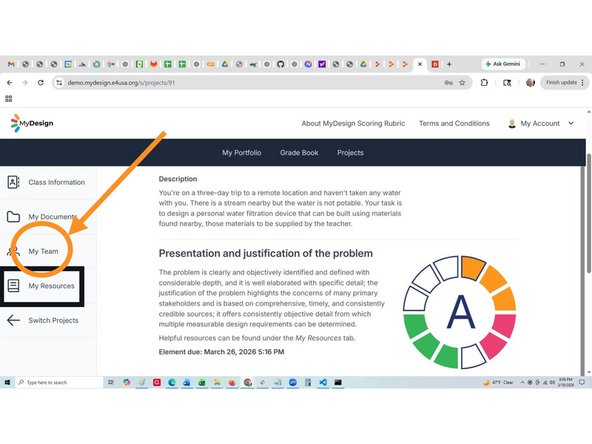Click the Chrome profile avatar
The width and height of the screenshot is (592, 444).
[x=530, y=82]
